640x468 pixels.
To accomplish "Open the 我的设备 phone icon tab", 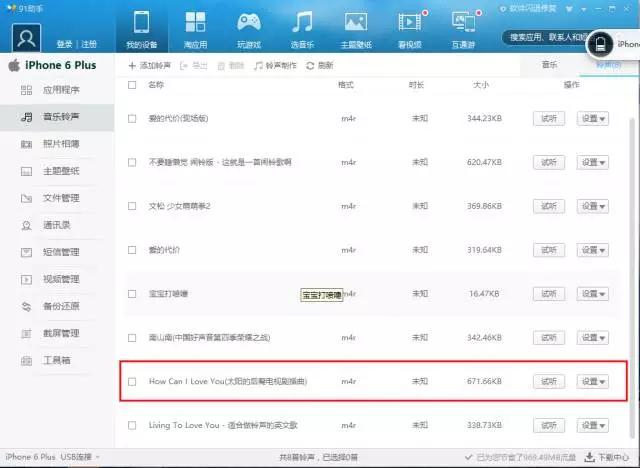I will tap(141, 29).
